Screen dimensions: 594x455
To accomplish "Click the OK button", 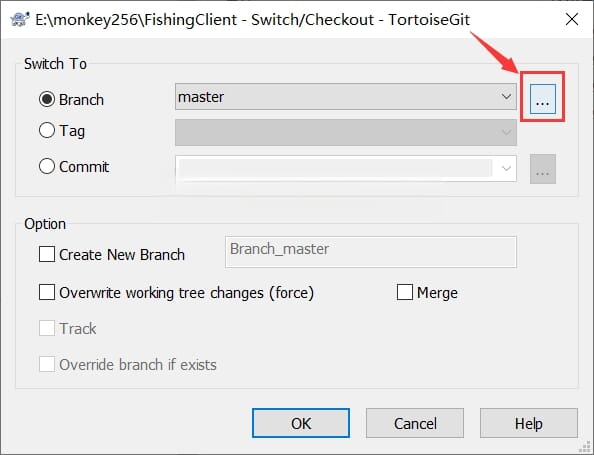I will (301, 423).
